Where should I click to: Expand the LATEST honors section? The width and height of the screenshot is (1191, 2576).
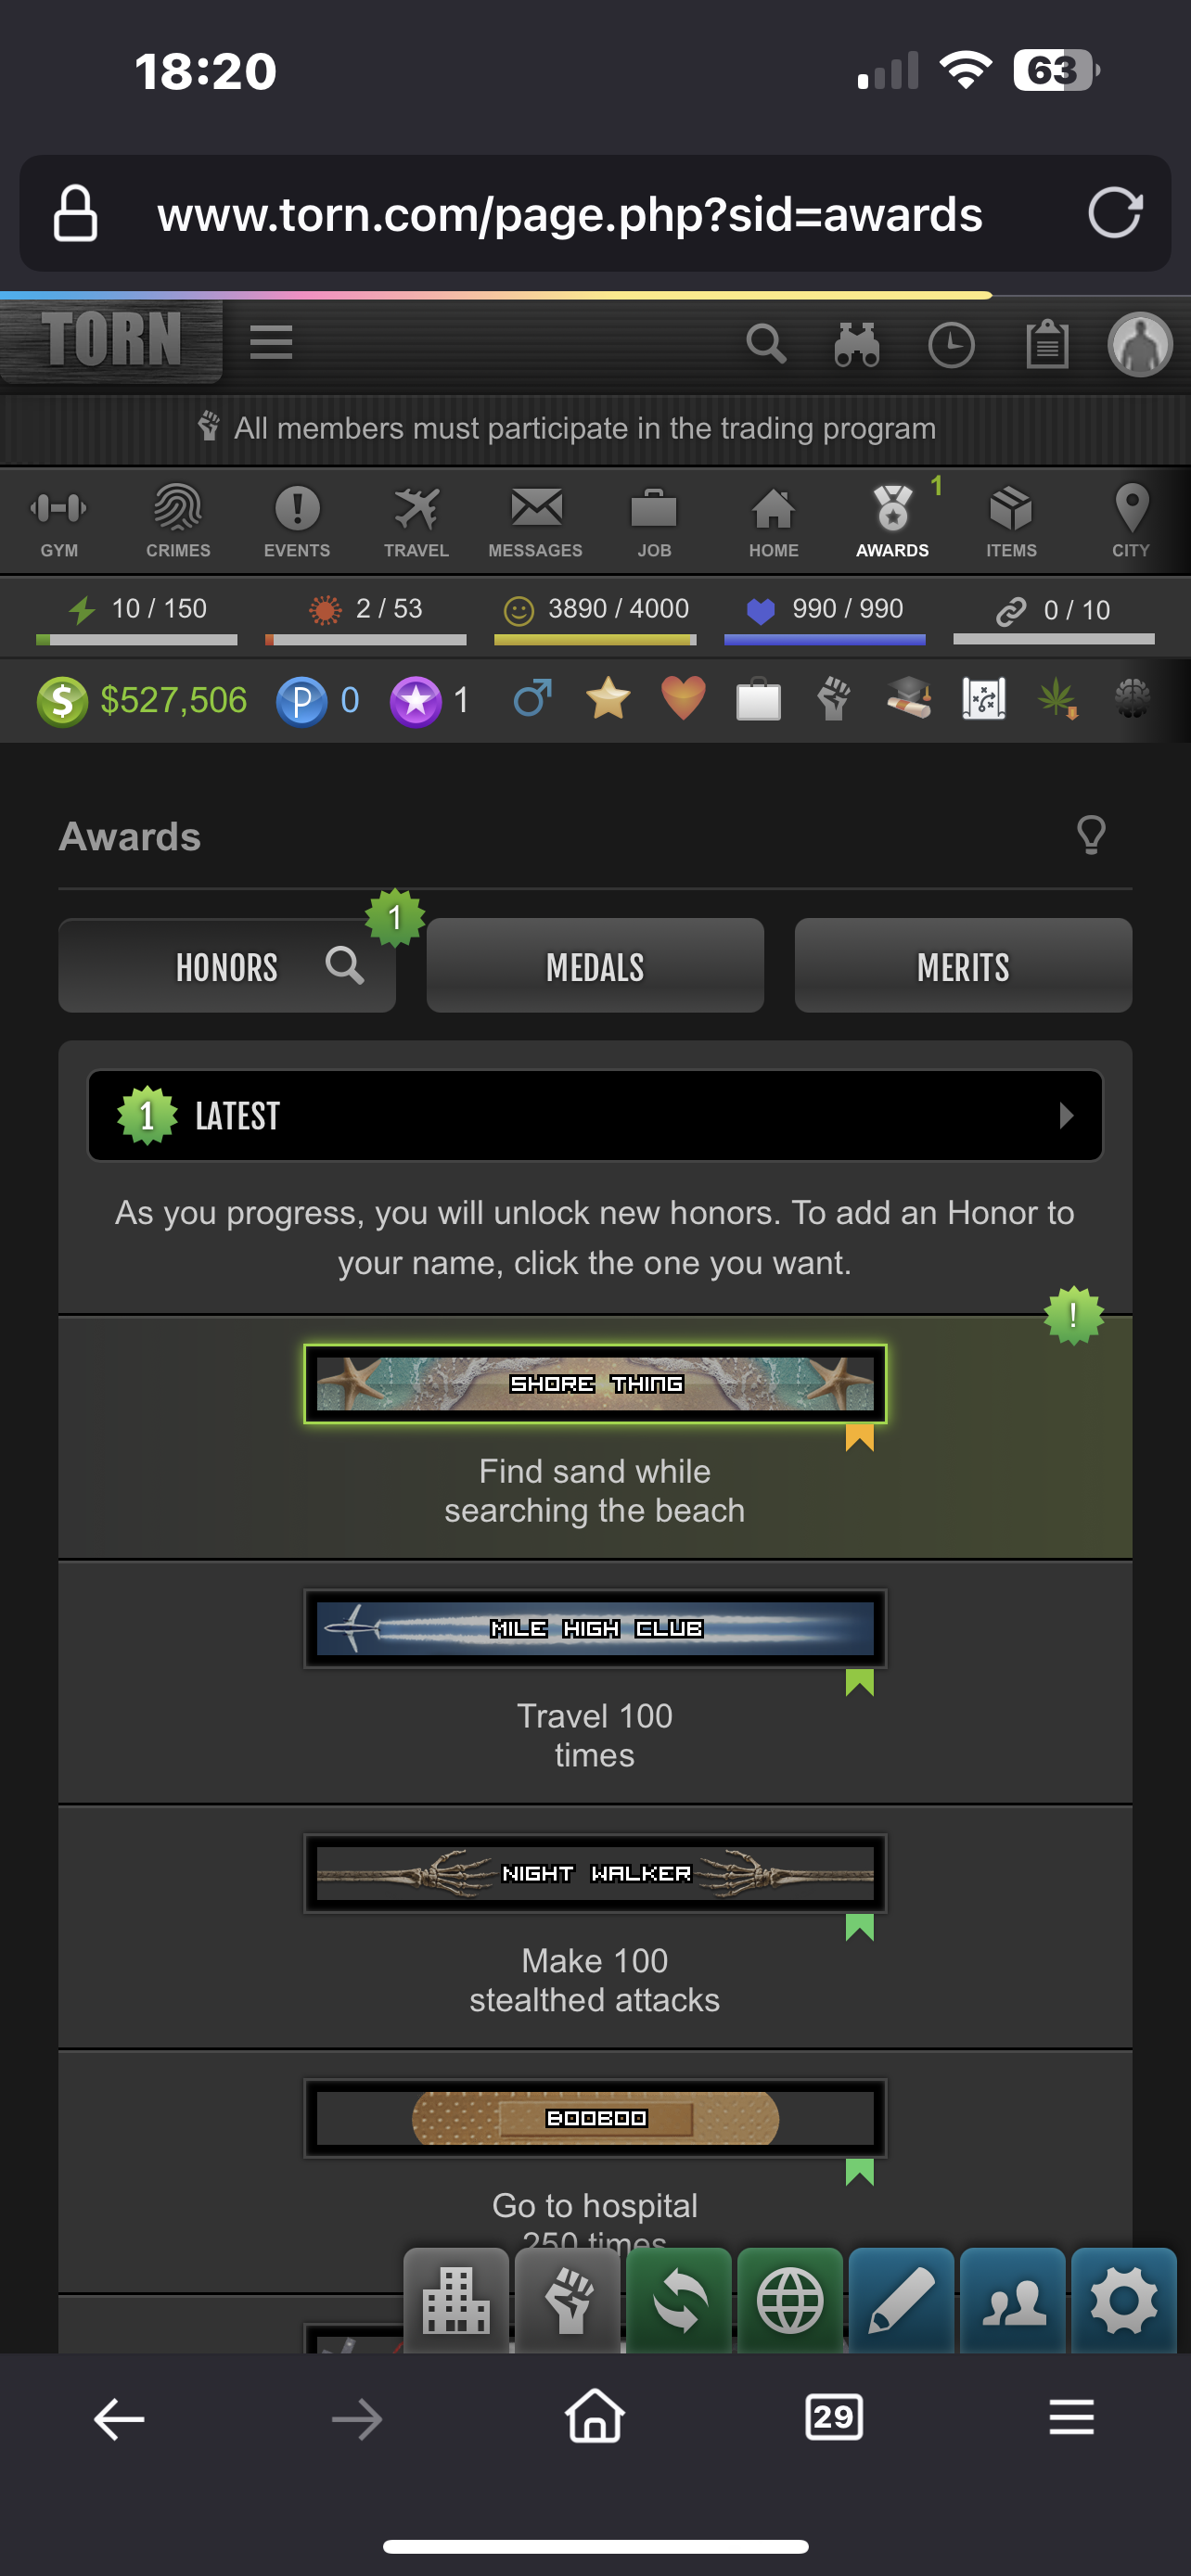click(x=595, y=1115)
